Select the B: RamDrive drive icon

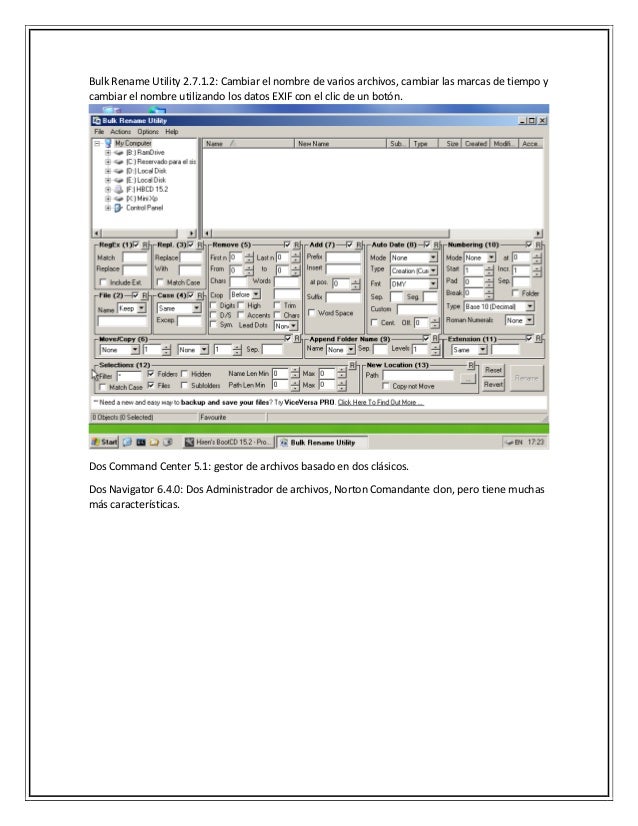tap(119, 153)
